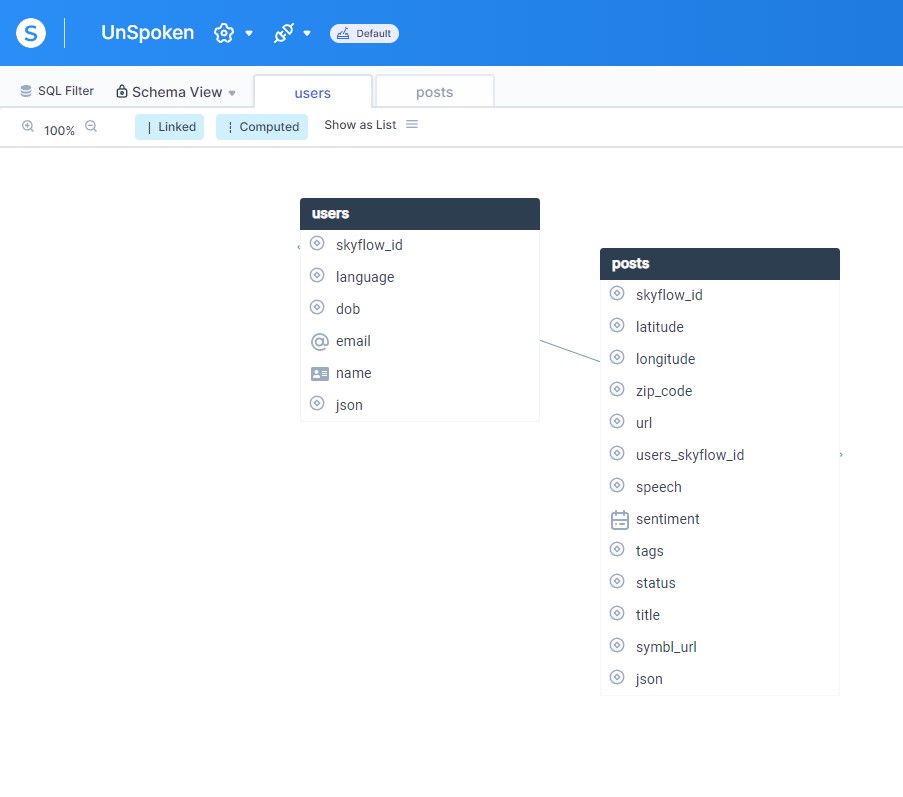Screen dimensions: 903x797
Task: Click the language field icon in users
Action: pyautogui.click(x=317, y=275)
